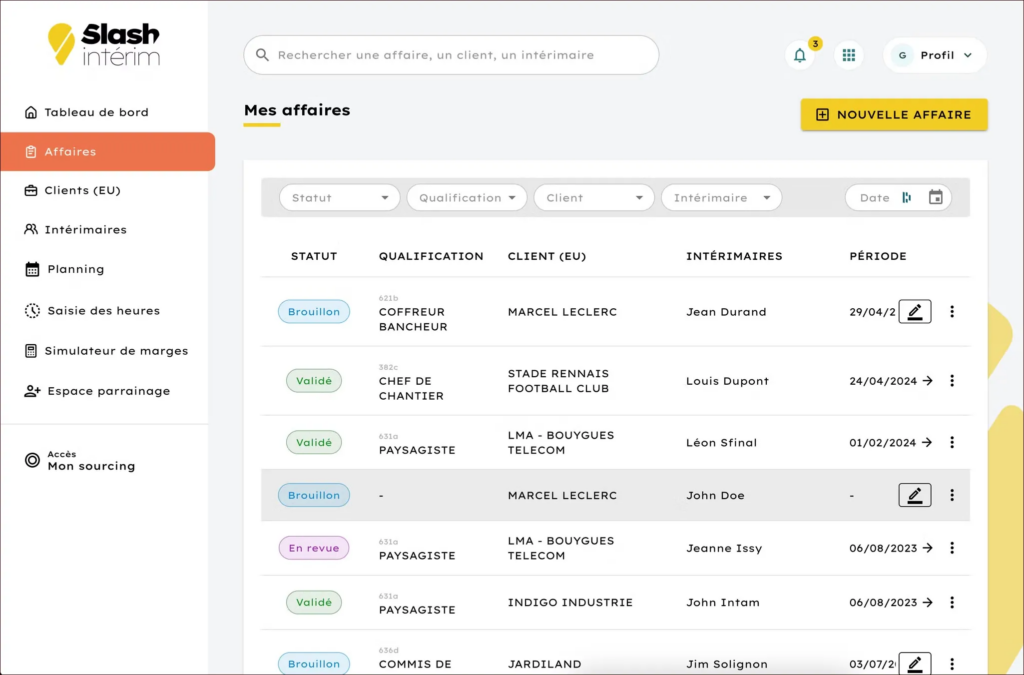Open the Intérimaire filter dropdown

721,197
